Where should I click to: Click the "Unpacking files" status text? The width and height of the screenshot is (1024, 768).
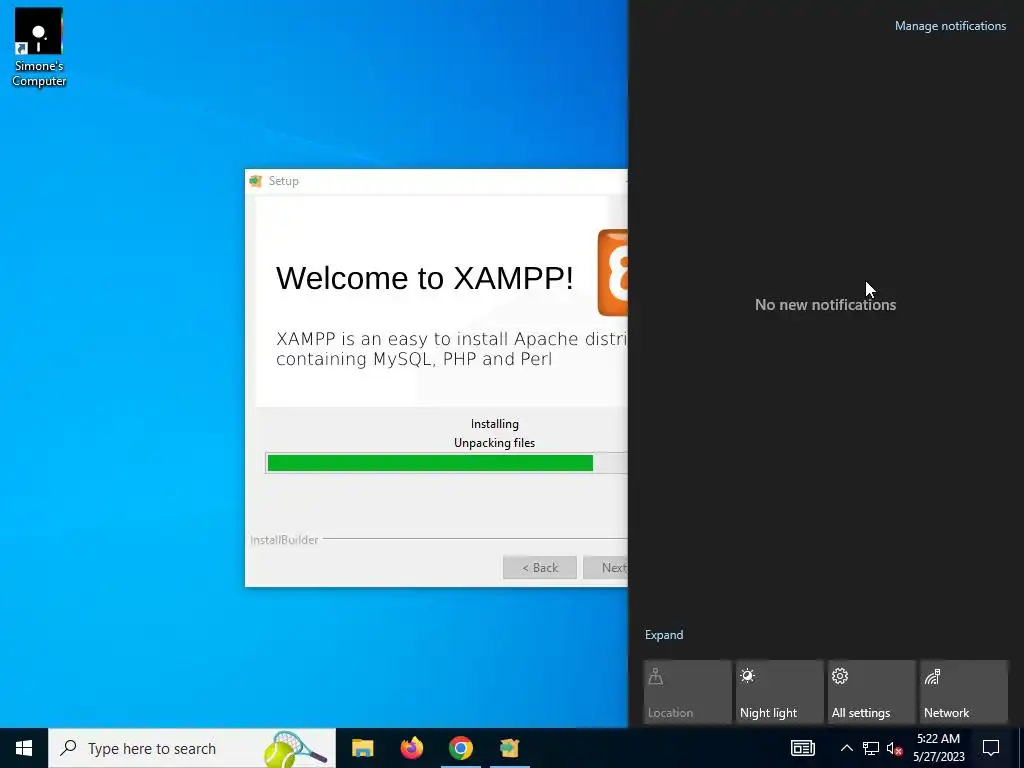[x=494, y=443]
